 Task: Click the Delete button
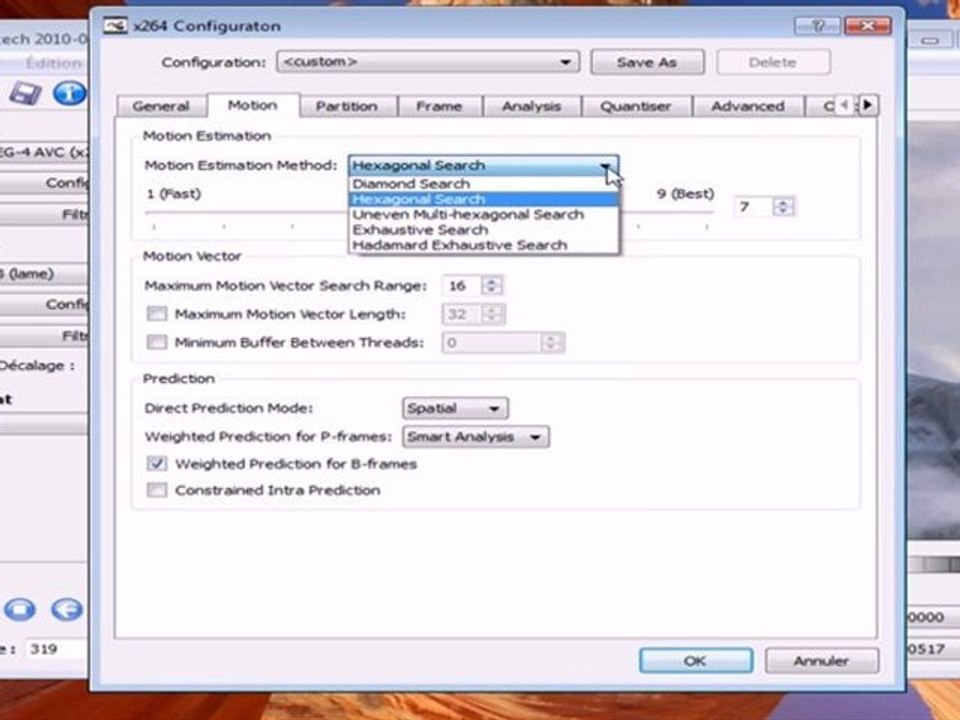pyautogui.click(x=773, y=62)
